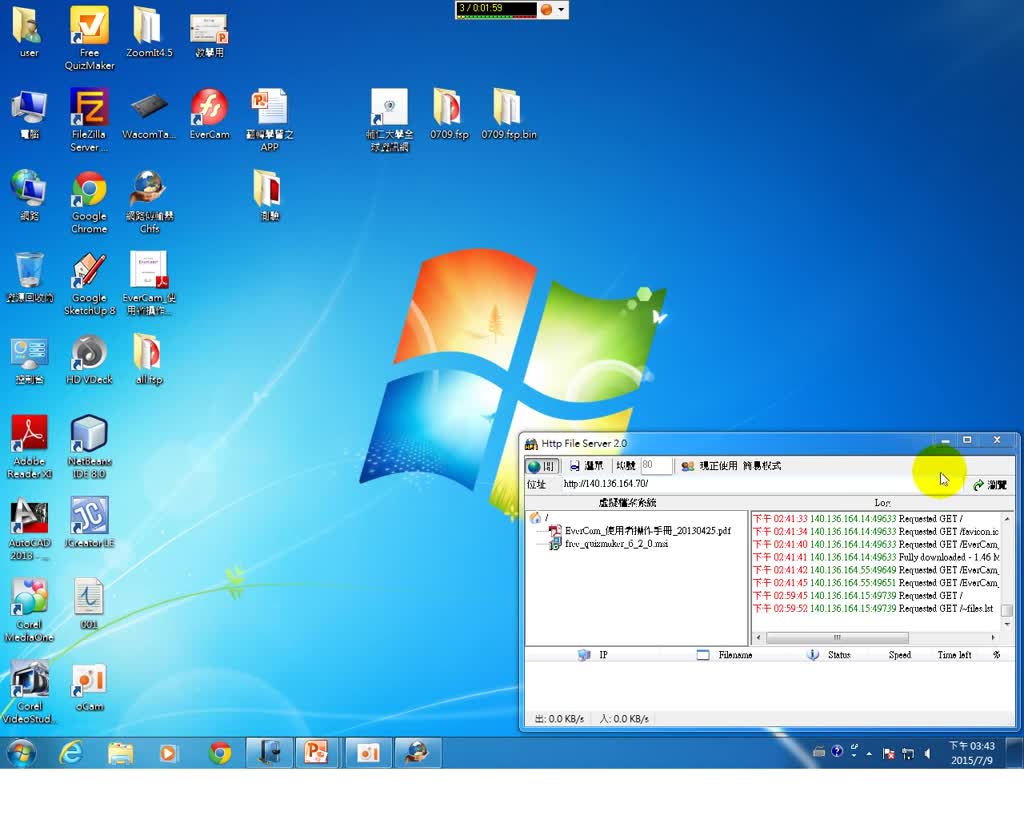The height and width of the screenshot is (820, 1024).
Task: Select the Adobe Reader XI desktop icon
Action: [29, 447]
